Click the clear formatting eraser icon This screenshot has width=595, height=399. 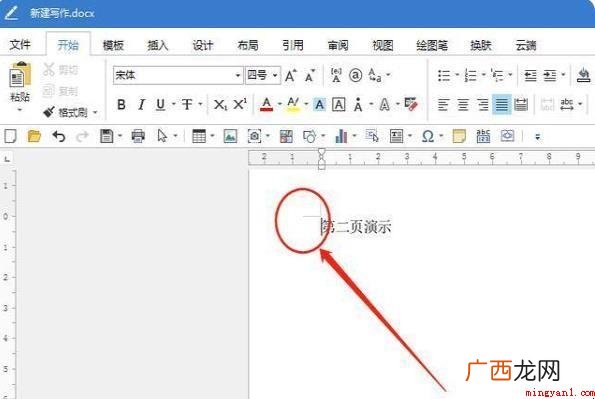point(411,104)
